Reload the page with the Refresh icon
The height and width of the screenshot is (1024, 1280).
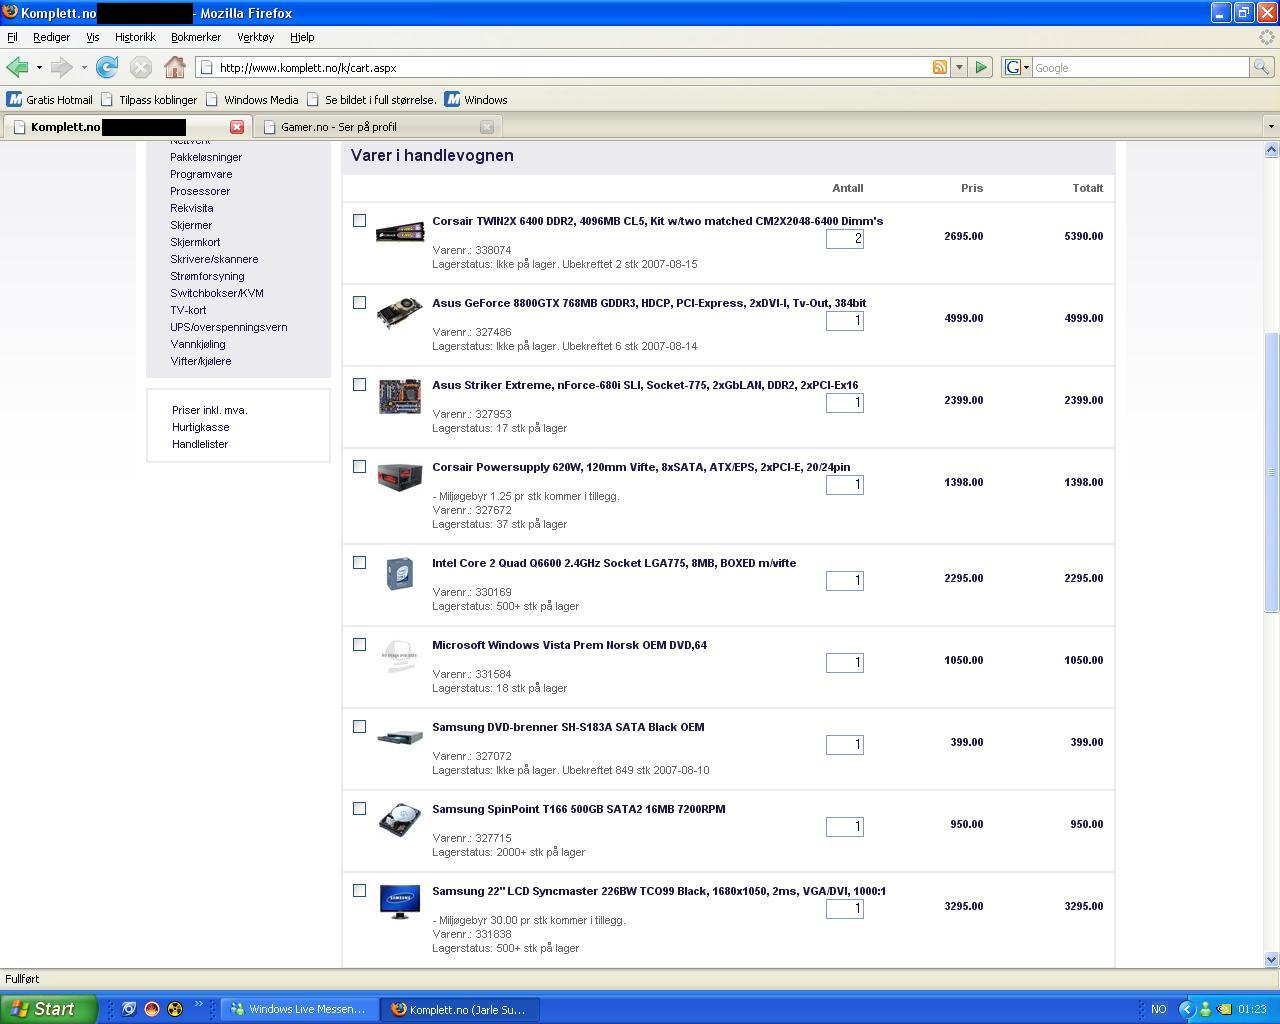point(107,67)
